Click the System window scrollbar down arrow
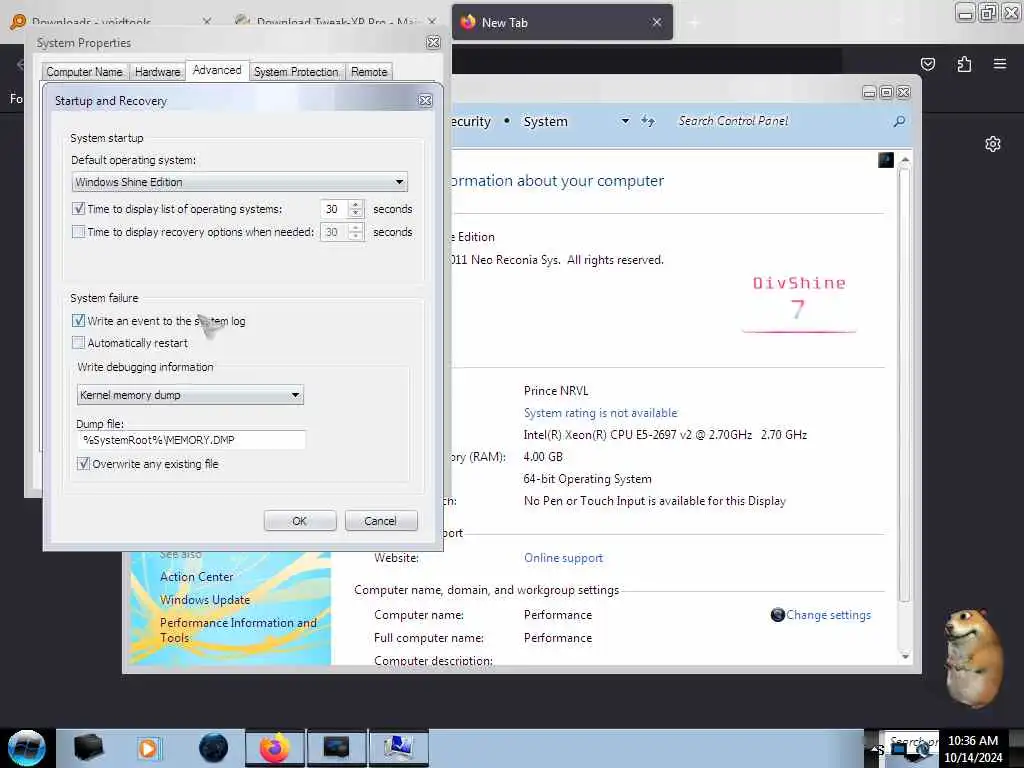 click(904, 655)
